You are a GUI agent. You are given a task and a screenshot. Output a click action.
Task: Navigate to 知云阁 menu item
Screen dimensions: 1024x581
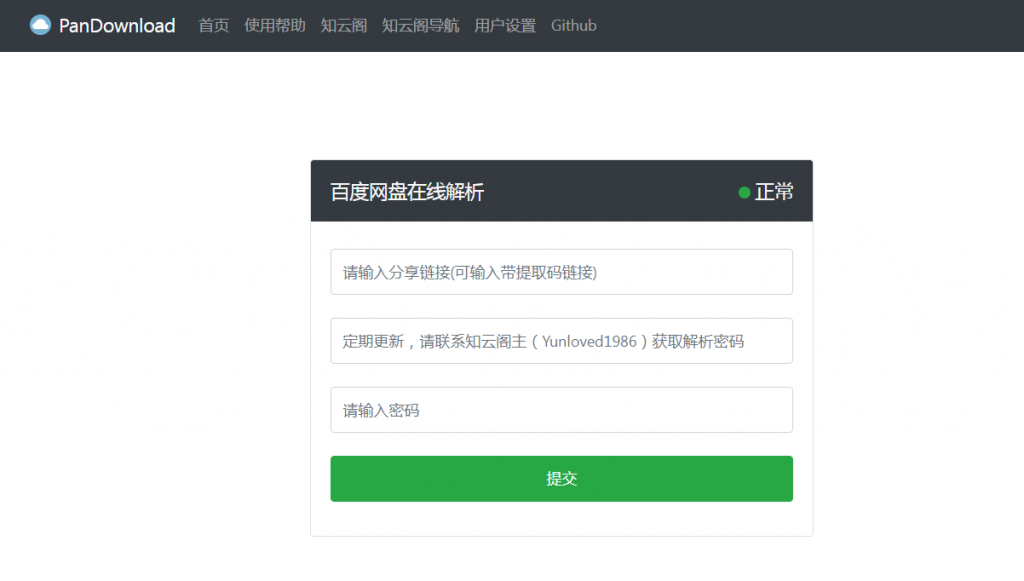(x=343, y=26)
